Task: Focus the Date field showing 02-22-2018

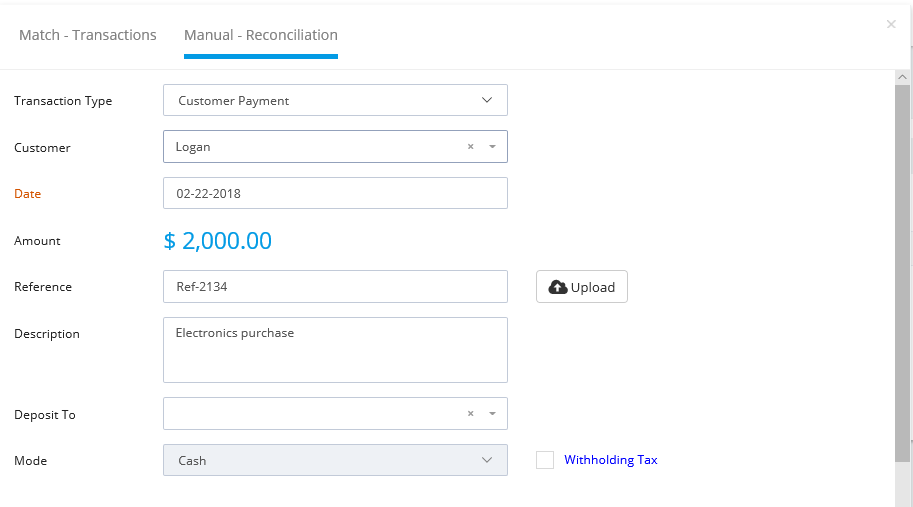Action: [335, 193]
